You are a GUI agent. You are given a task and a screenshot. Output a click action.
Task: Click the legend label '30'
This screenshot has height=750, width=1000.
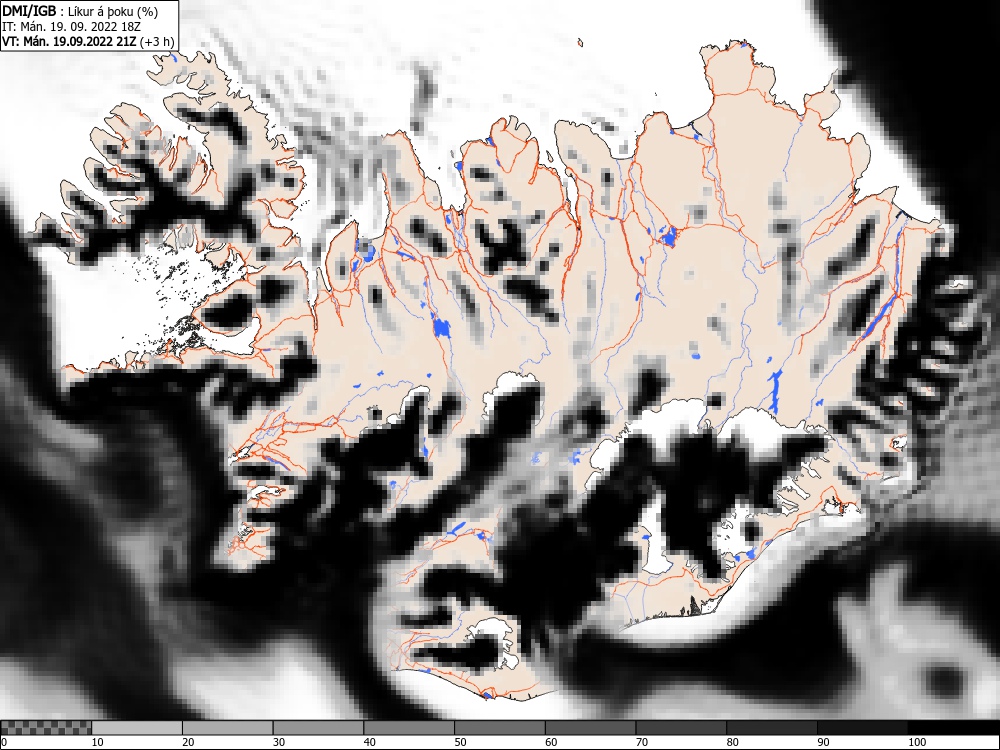(279, 742)
